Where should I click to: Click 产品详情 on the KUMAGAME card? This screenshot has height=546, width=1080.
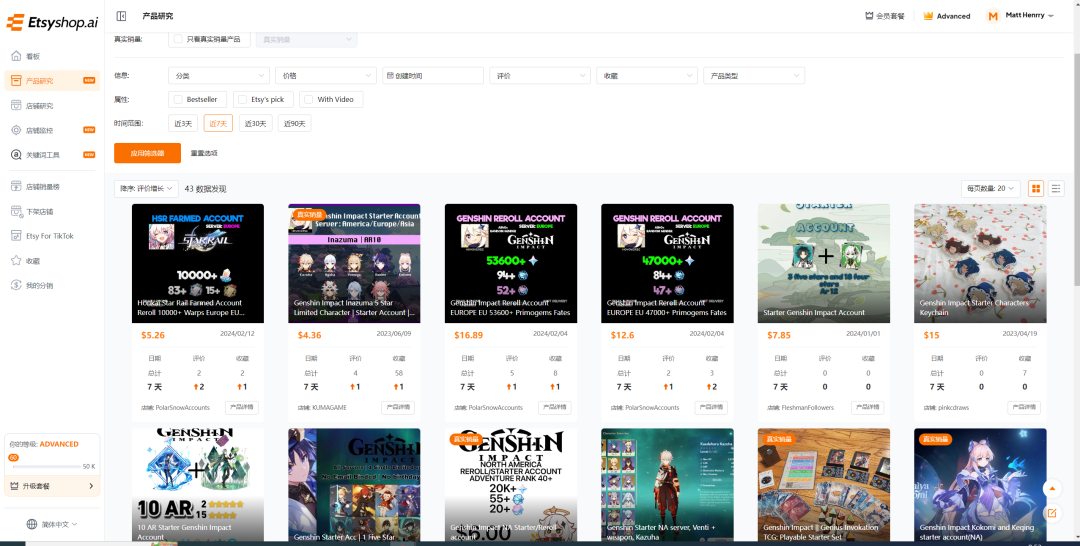coord(398,407)
